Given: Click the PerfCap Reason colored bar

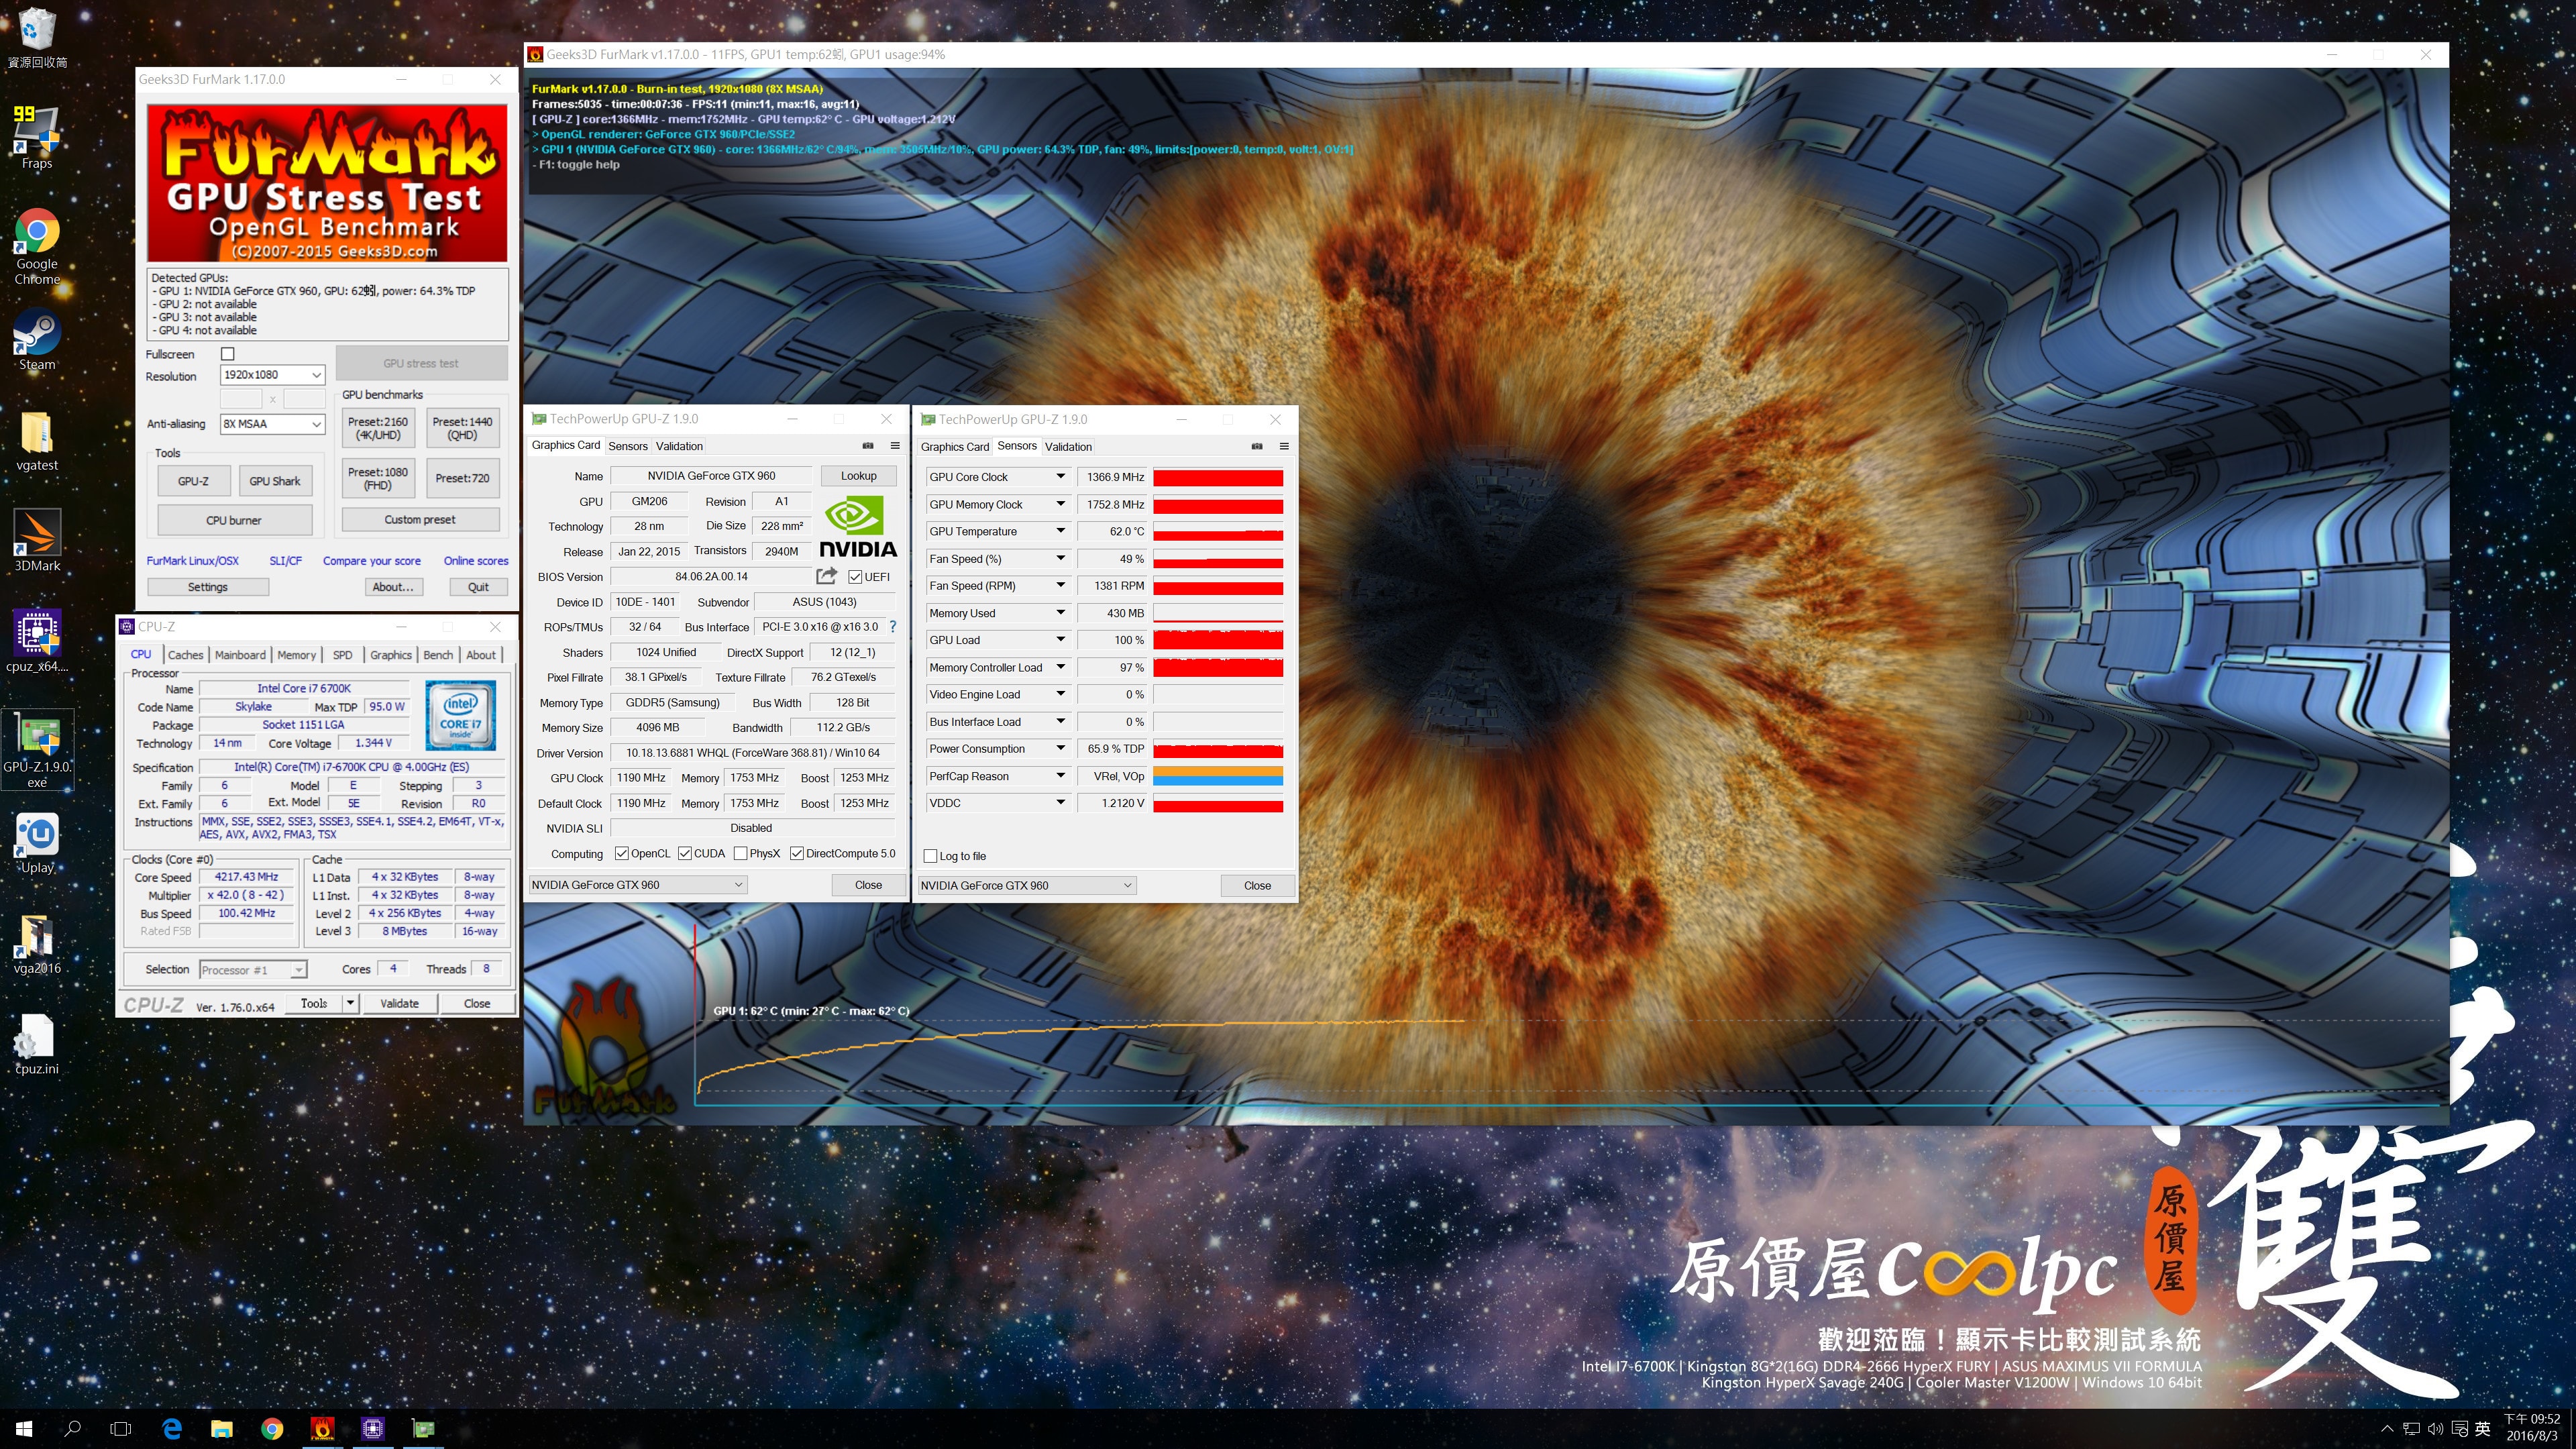Looking at the screenshot, I should tap(1217, 776).
